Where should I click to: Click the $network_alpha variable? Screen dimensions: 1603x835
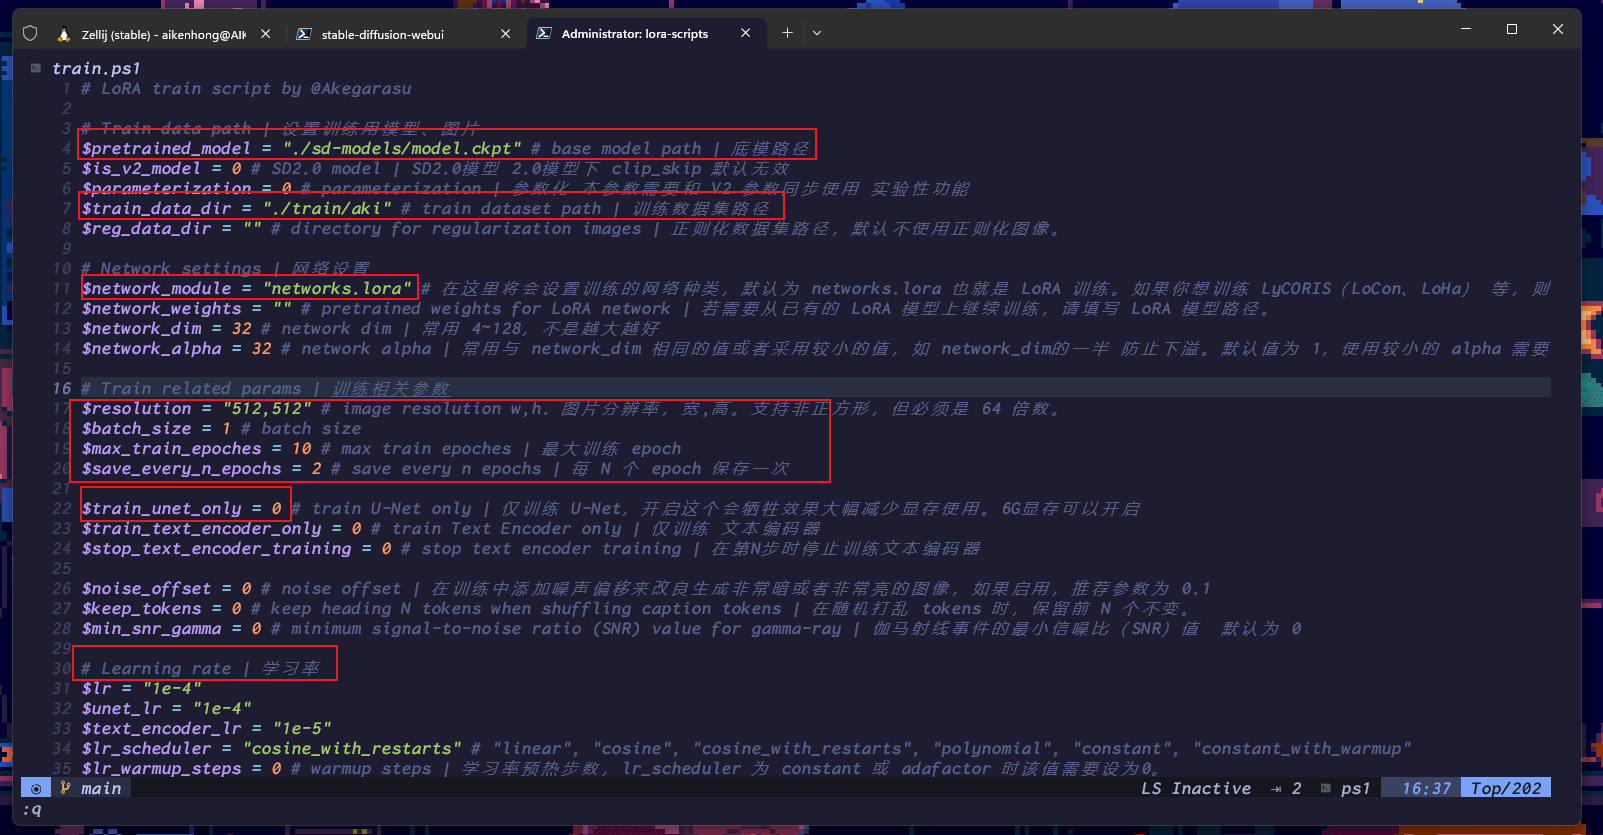151,348
